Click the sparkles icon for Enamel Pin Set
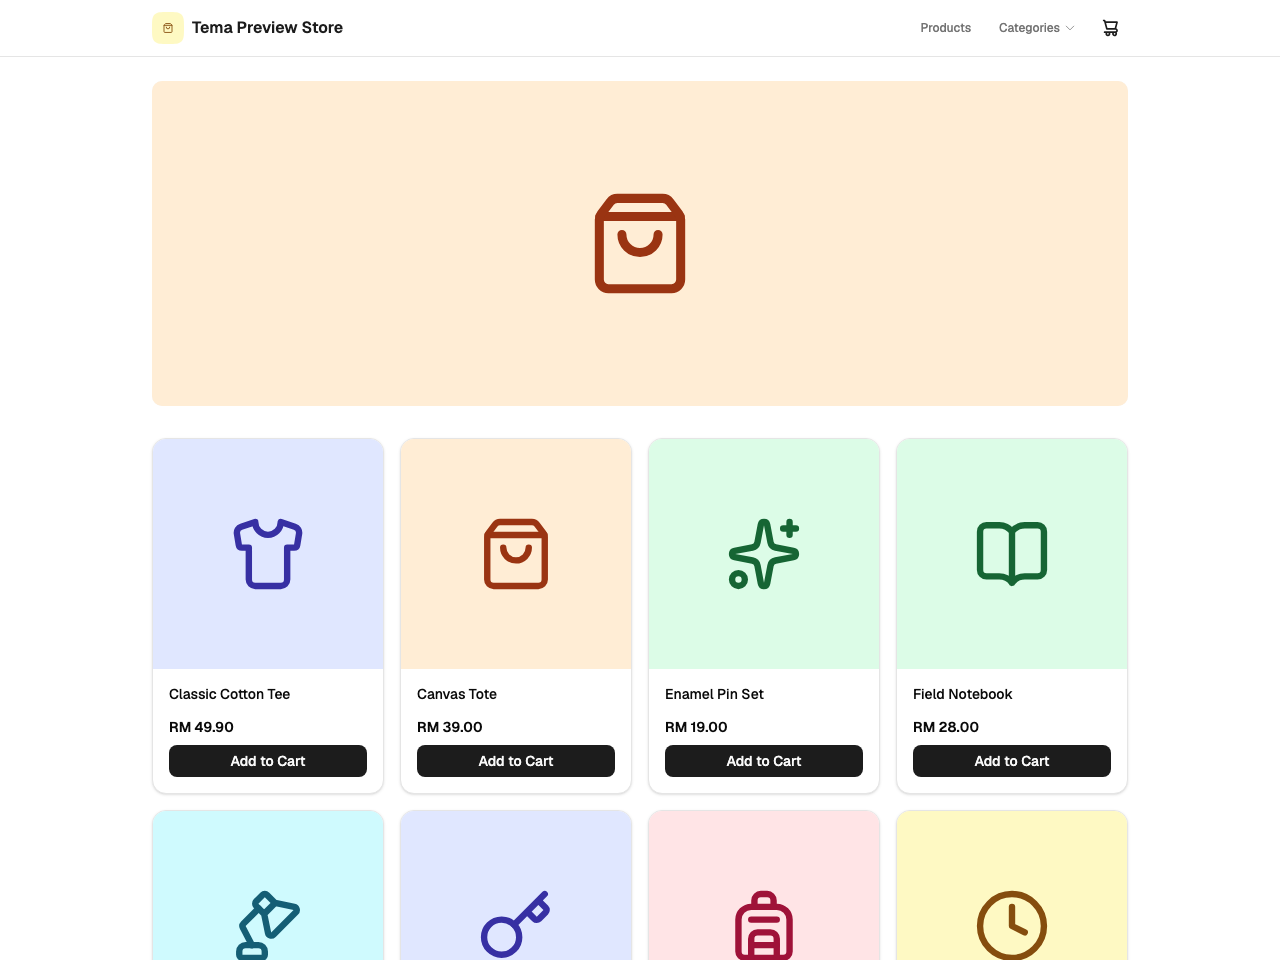Image resolution: width=1280 pixels, height=960 pixels. pyautogui.click(x=764, y=554)
